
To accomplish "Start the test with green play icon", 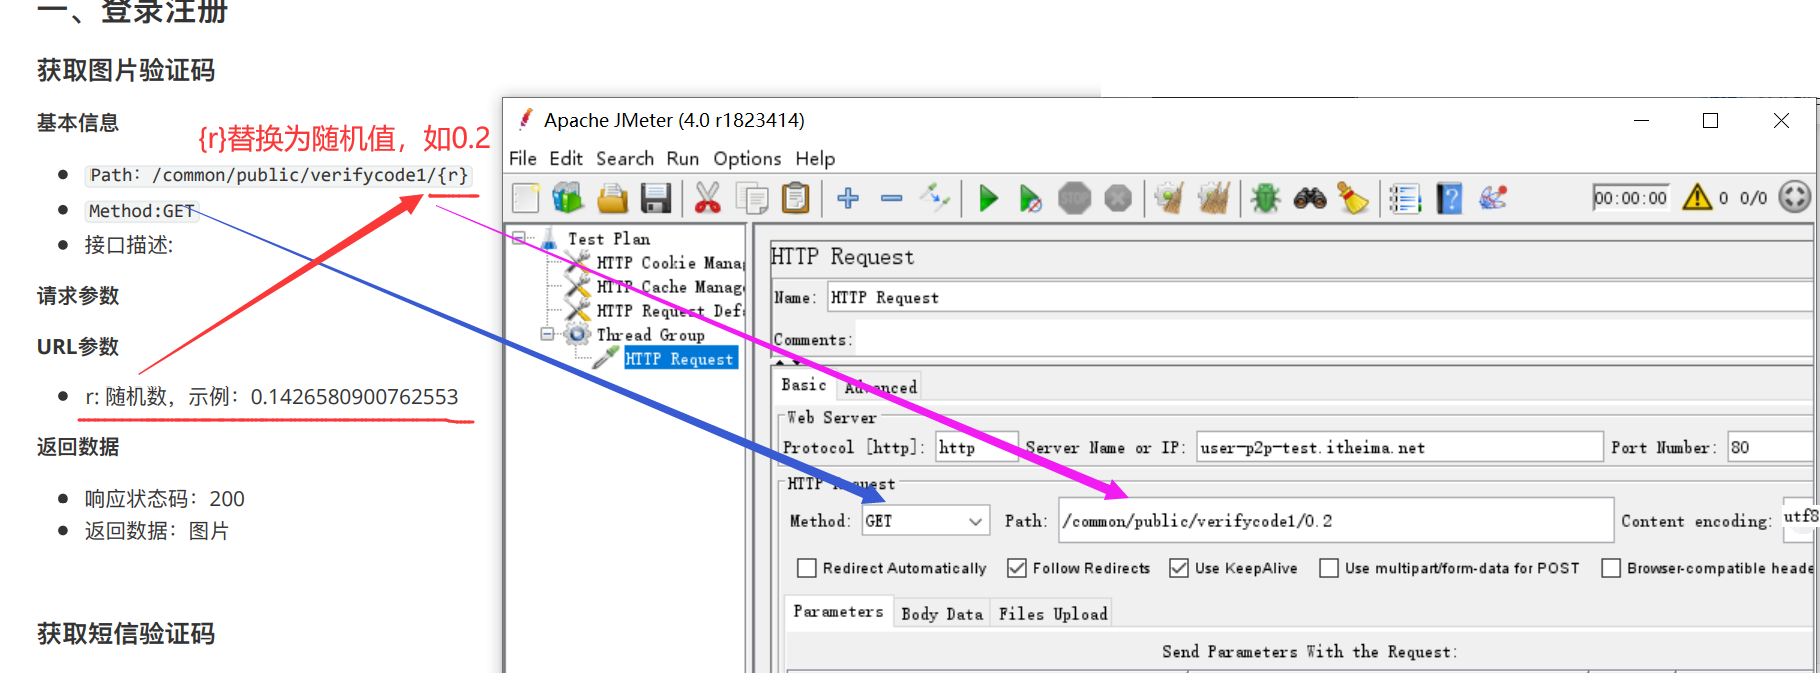I will 988,198.
